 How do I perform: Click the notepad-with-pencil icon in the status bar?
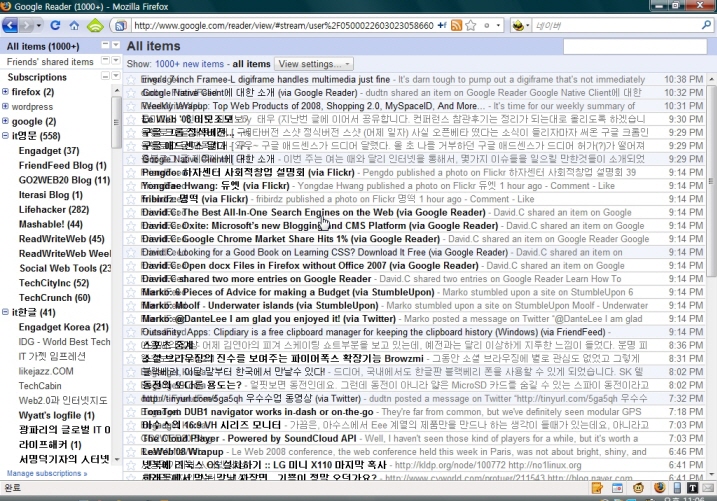pos(597,488)
